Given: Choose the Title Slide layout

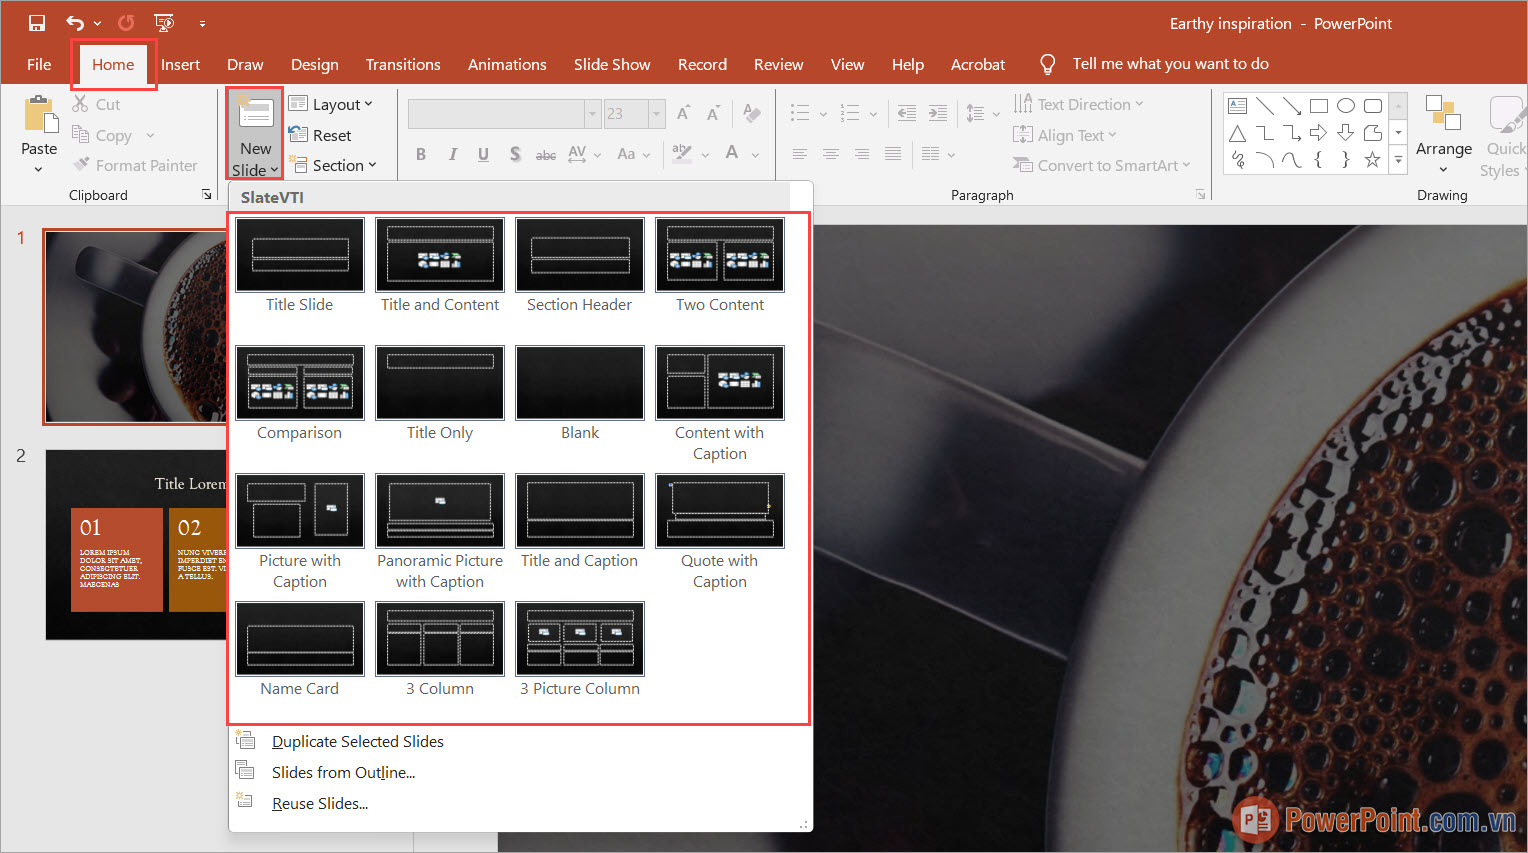Looking at the screenshot, I should pos(300,266).
